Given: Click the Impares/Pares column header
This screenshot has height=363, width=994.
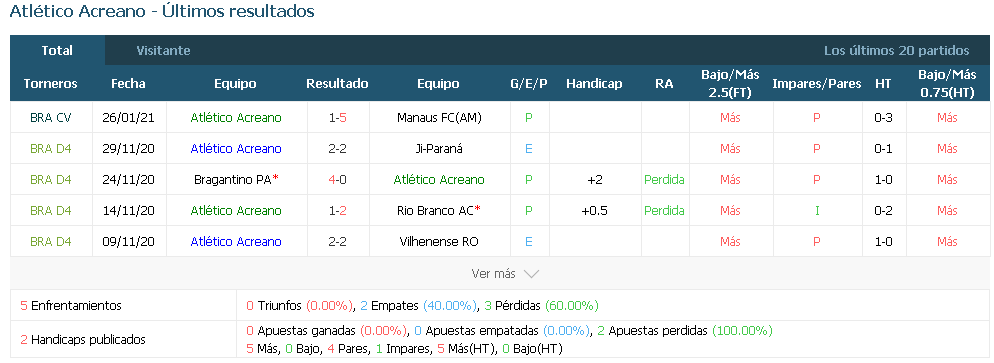Looking at the screenshot, I should [816, 84].
